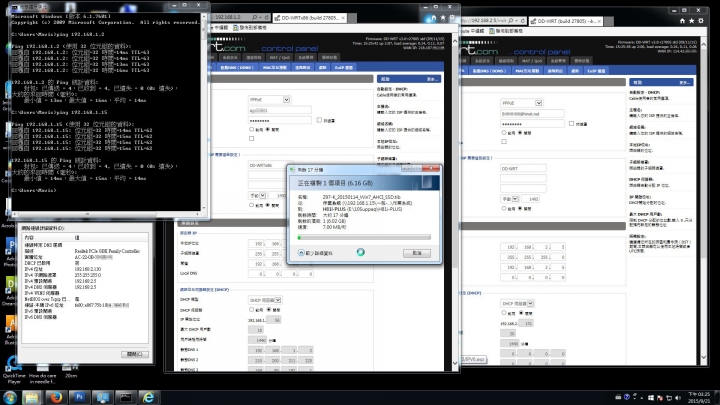Switch to Command Prompt taskbar icon
The image size is (720, 405).
tap(125, 397)
